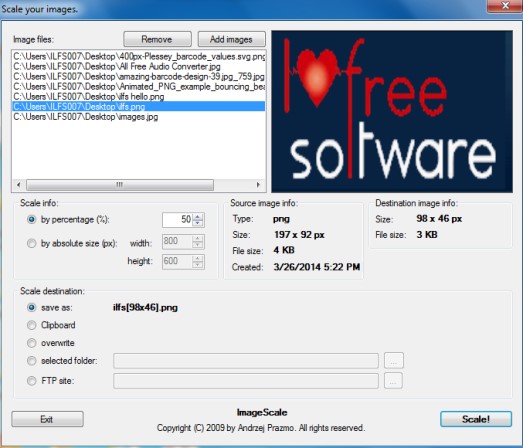The image size is (523, 448).
Task: Click the destination file size 3 KB value
Action: pyautogui.click(x=427, y=235)
